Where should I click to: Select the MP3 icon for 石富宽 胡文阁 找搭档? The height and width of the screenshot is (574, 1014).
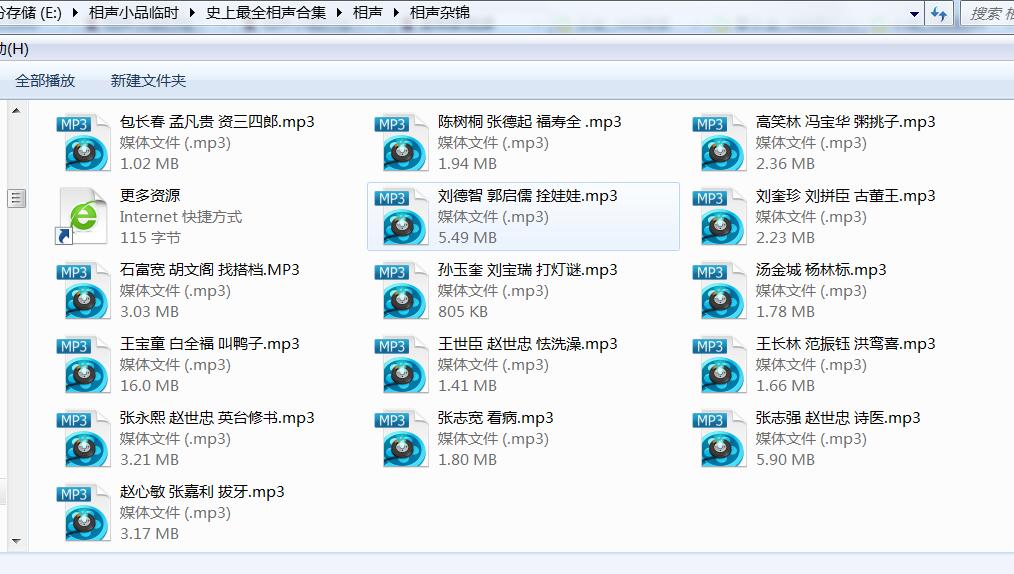point(83,291)
